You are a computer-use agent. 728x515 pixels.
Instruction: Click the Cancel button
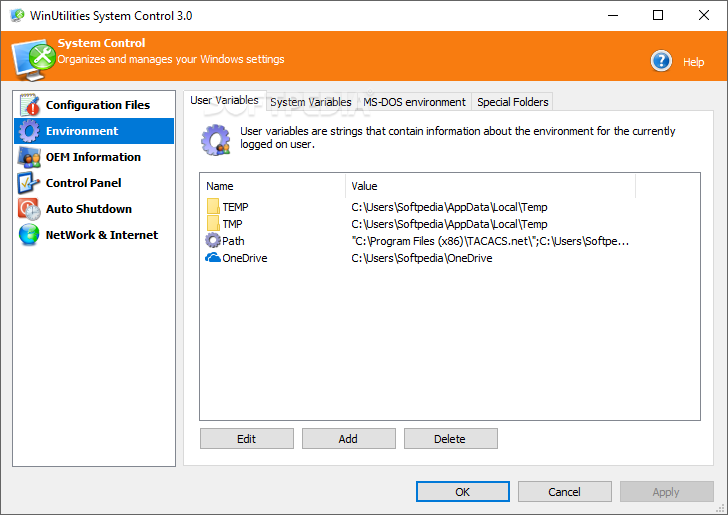pos(565,491)
